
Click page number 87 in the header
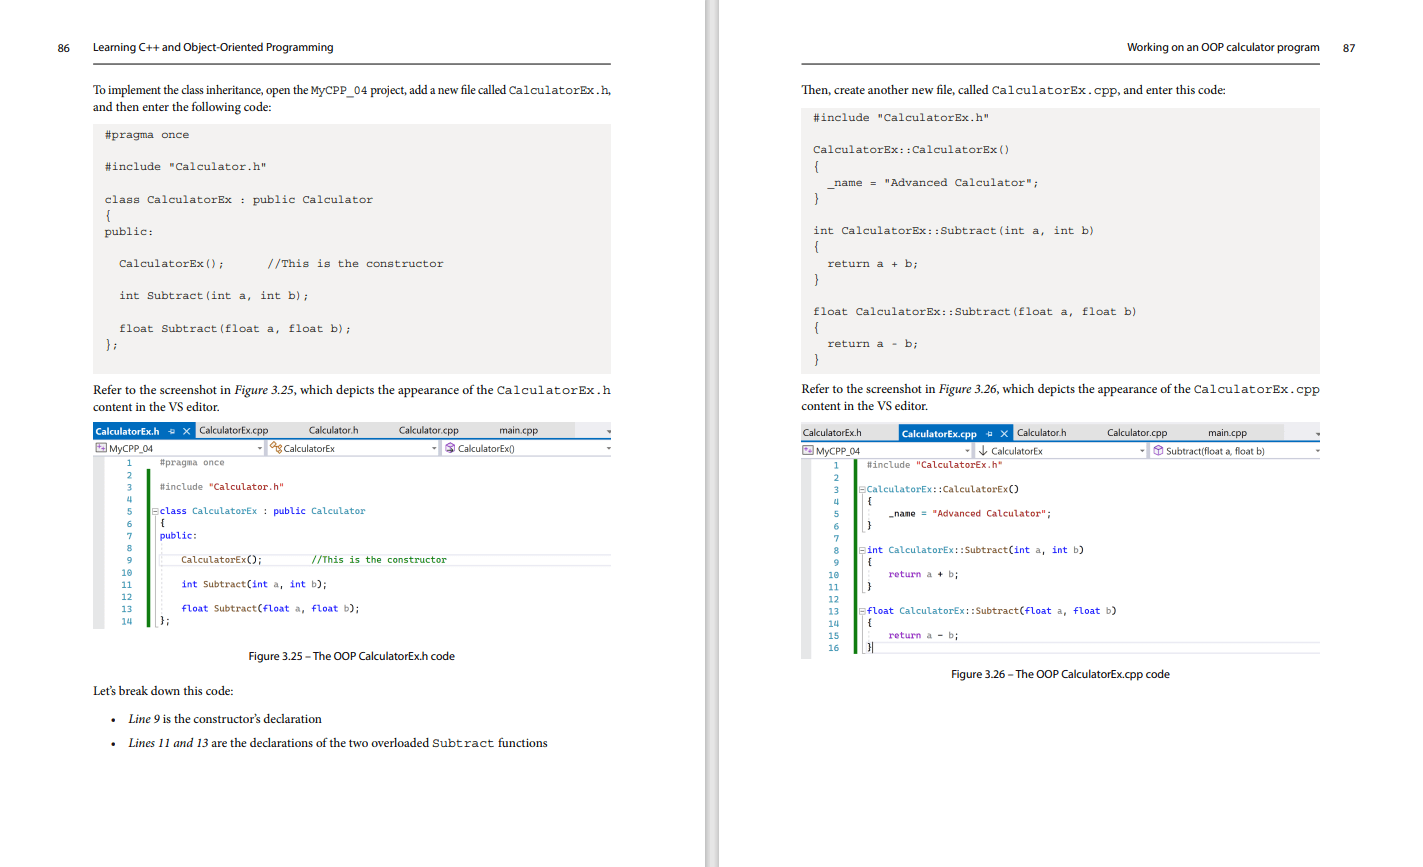point(1349,47)
